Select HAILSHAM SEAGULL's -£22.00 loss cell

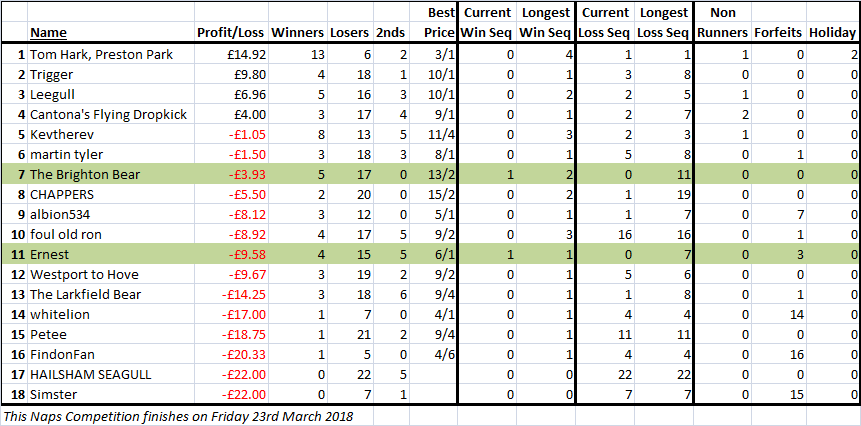click(x=231, y=374)
